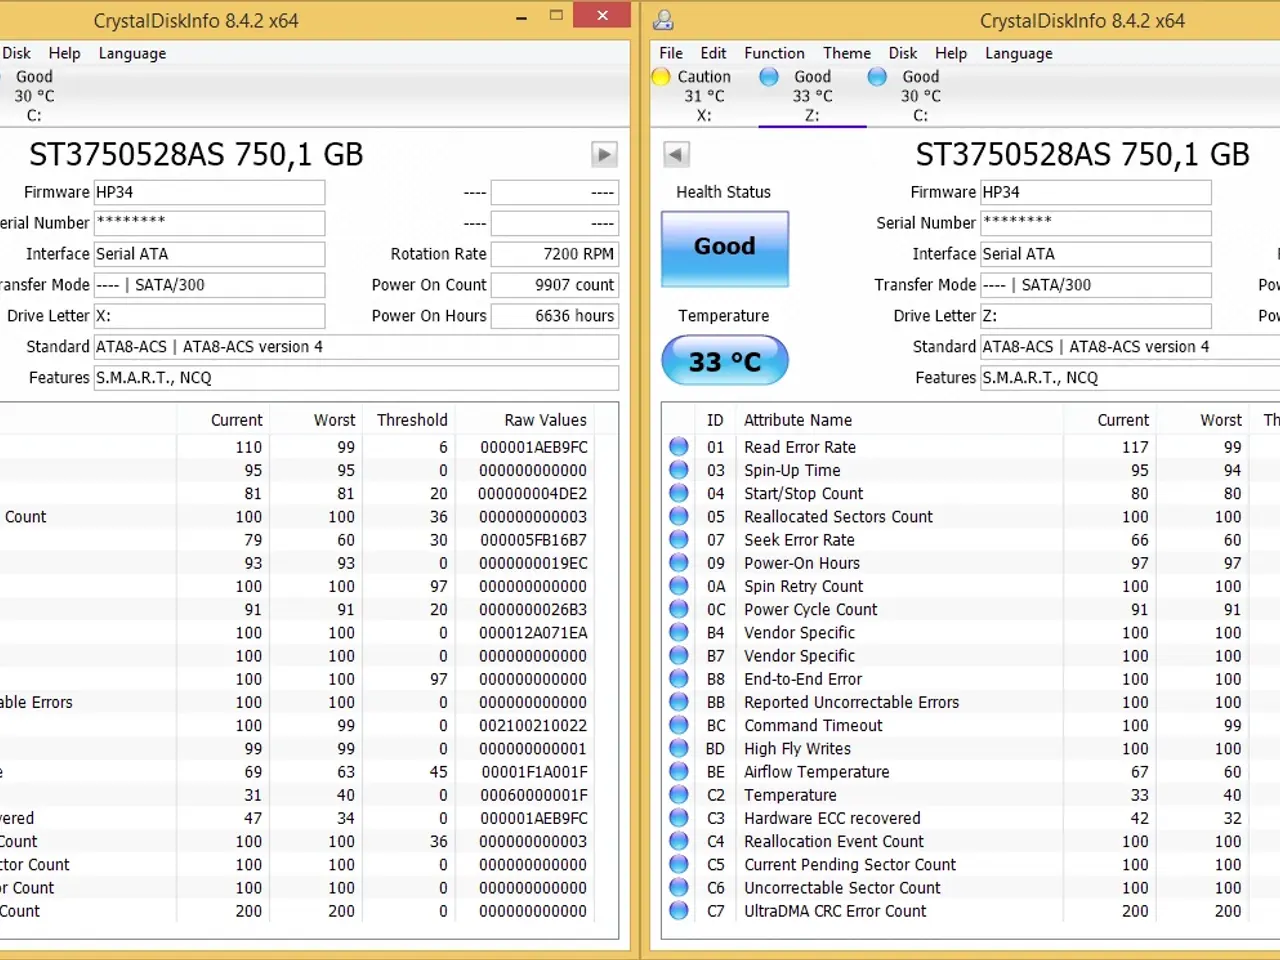Image resolution: width=1280 pixels, height=960 pixels.
Task: Click status orb for Power-On Hours
Action: tap(679, 563)
